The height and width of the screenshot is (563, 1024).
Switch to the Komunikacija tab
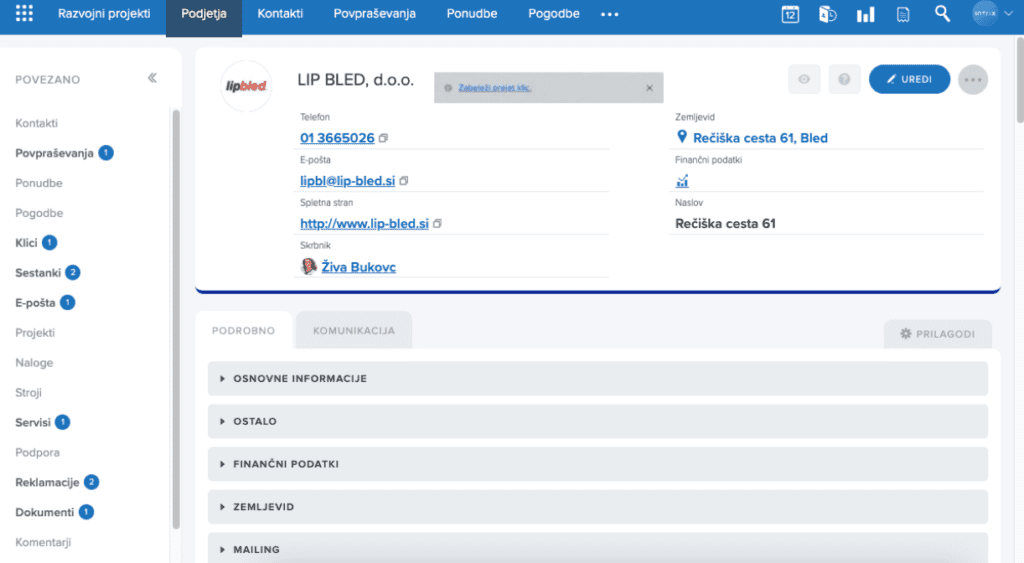click(x=354, y=330)
